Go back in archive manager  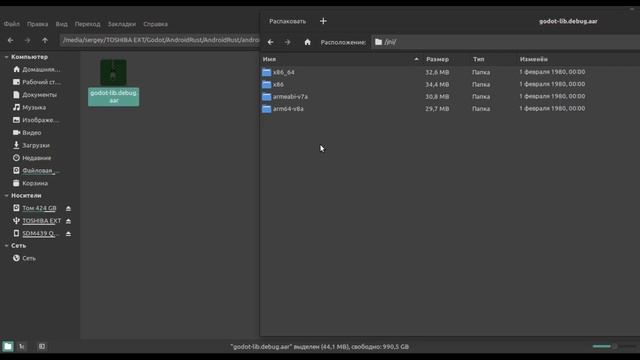271,42
